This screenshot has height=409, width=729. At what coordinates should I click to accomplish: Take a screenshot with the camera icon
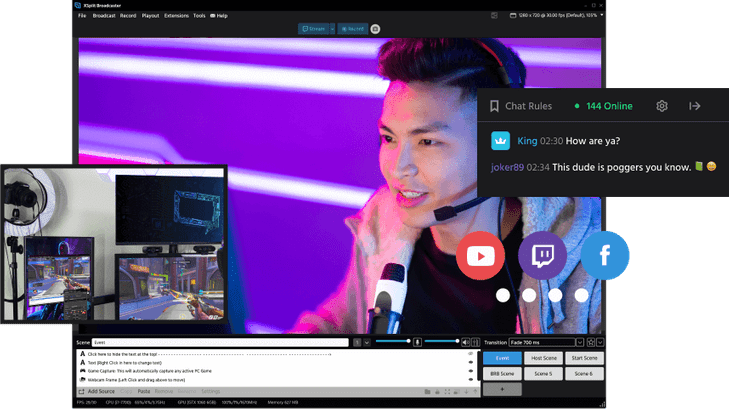click(x=375, y=29)
